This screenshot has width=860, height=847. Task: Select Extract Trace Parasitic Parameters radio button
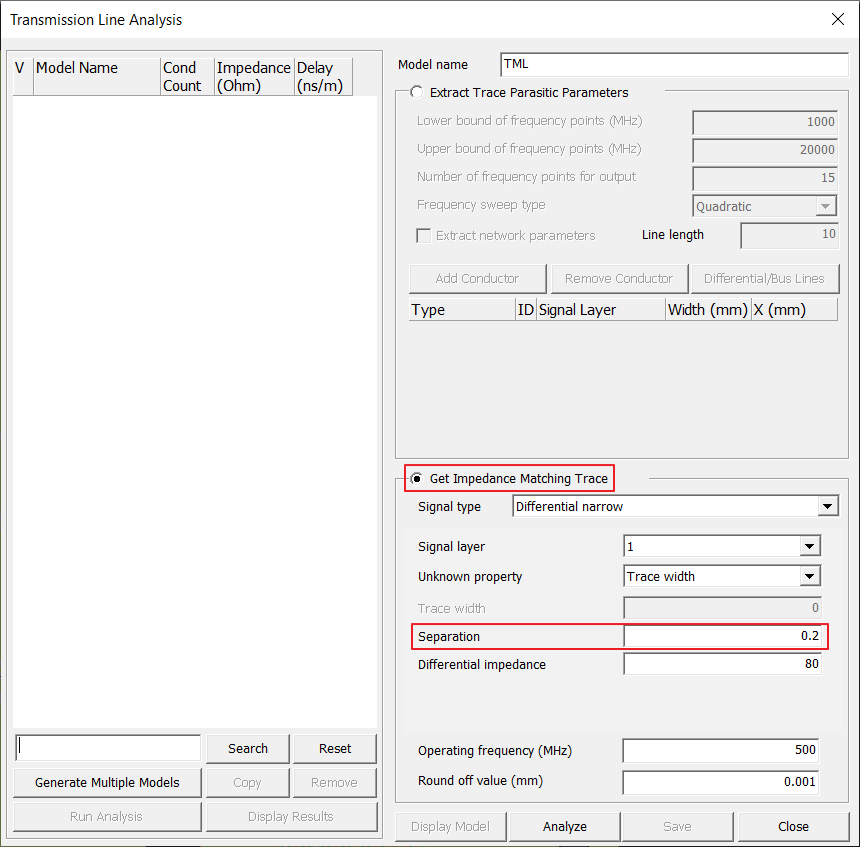point(416,92)
